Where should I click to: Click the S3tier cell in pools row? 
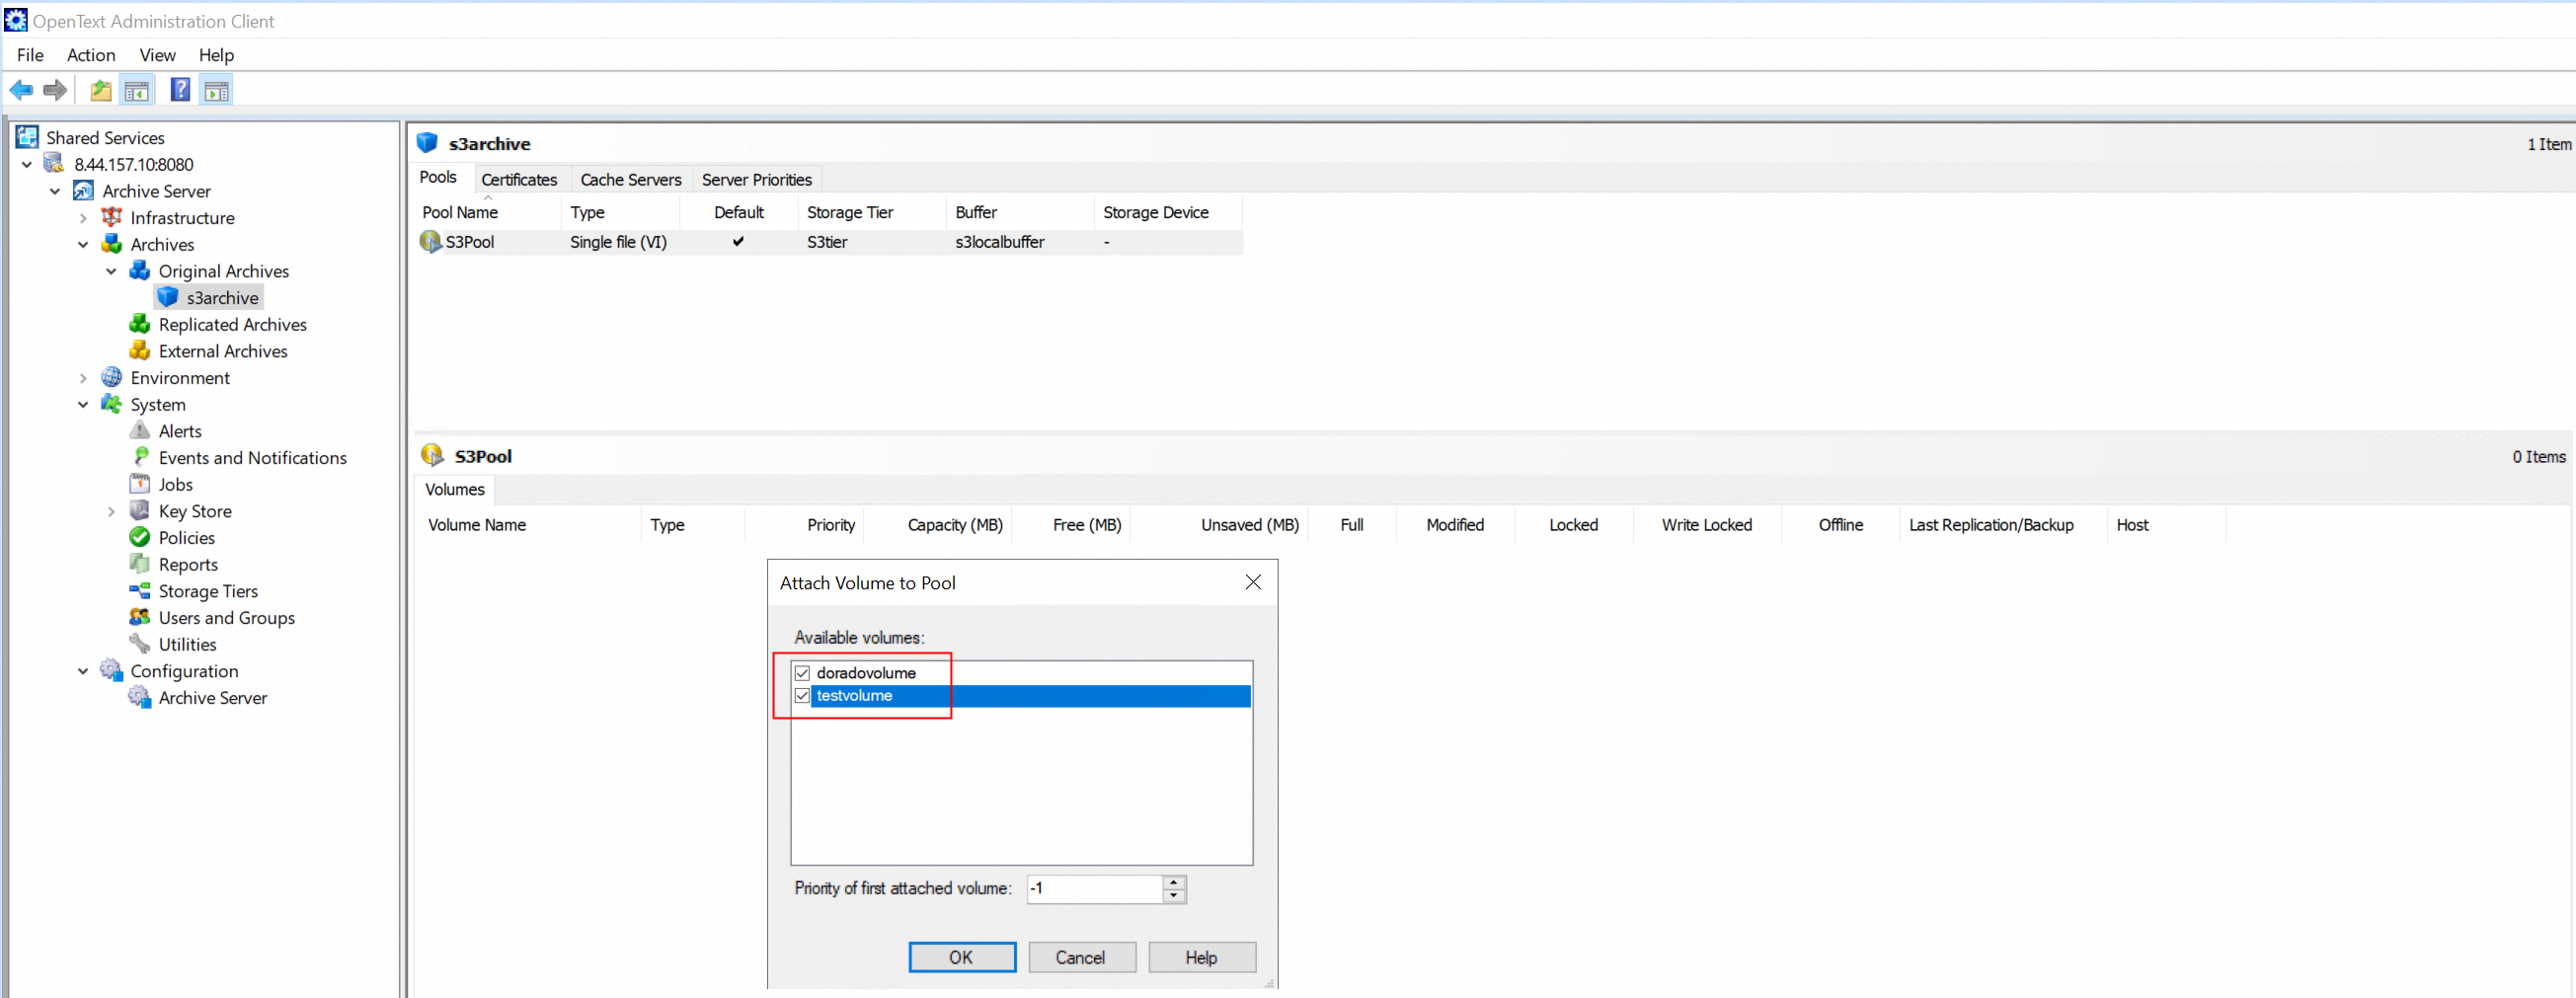(827, 242)
